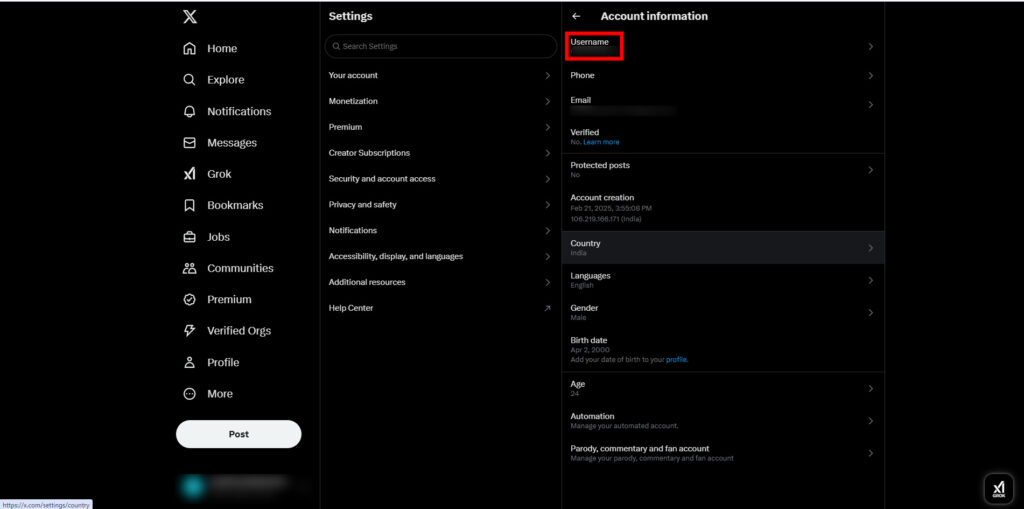
Task: Click the Bookmarks ribbon icon
Action: [x=189, y=205]
